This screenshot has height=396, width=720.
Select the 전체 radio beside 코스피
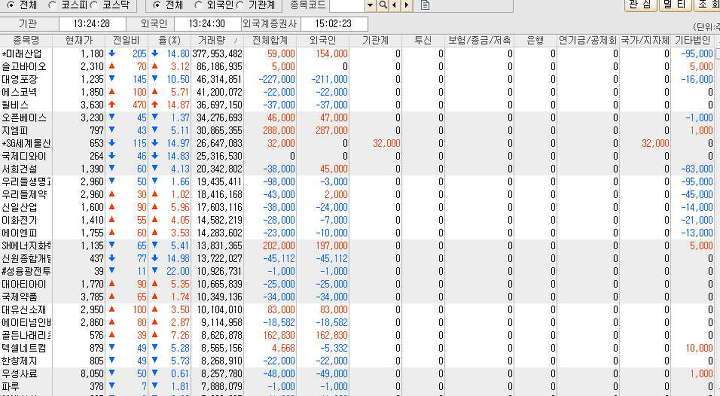pyautogui.click(x=11, y=5)
